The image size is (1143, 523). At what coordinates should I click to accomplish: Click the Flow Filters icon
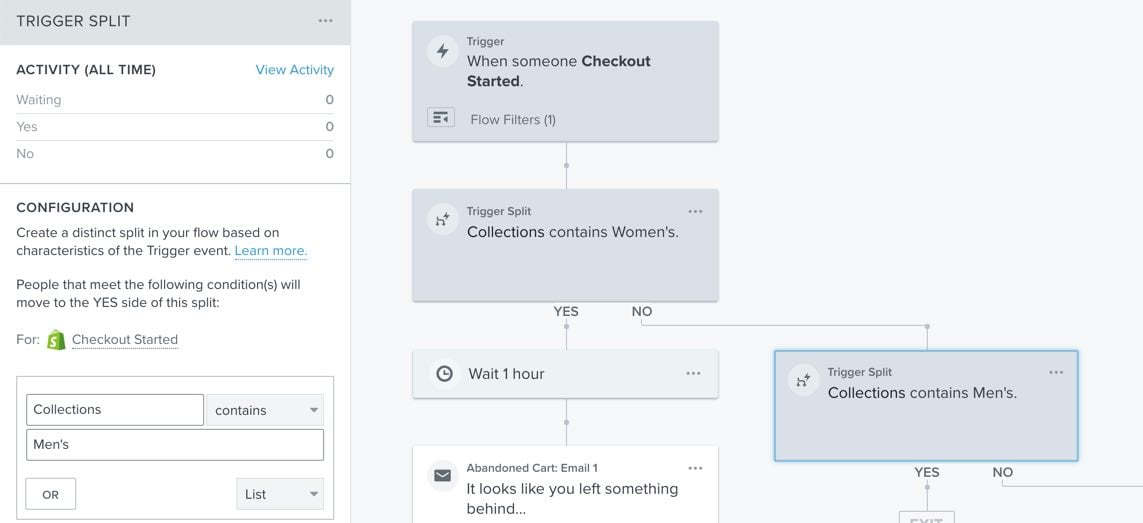(441, 118)
